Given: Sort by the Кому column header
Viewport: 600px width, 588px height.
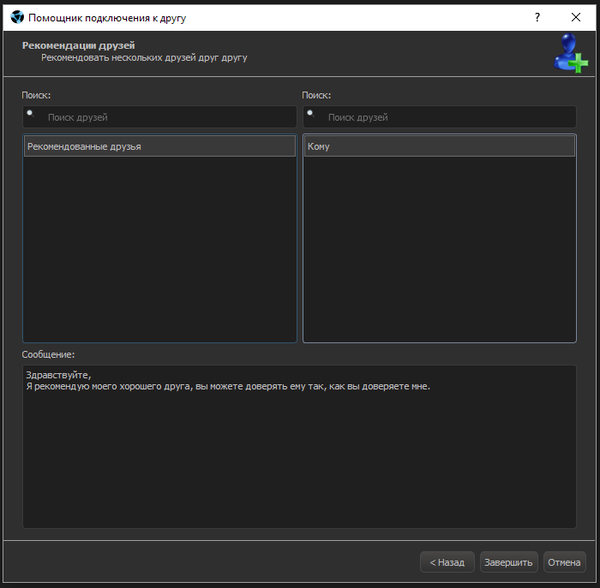Looking at the screenshot, I should (x=439, y=147).
